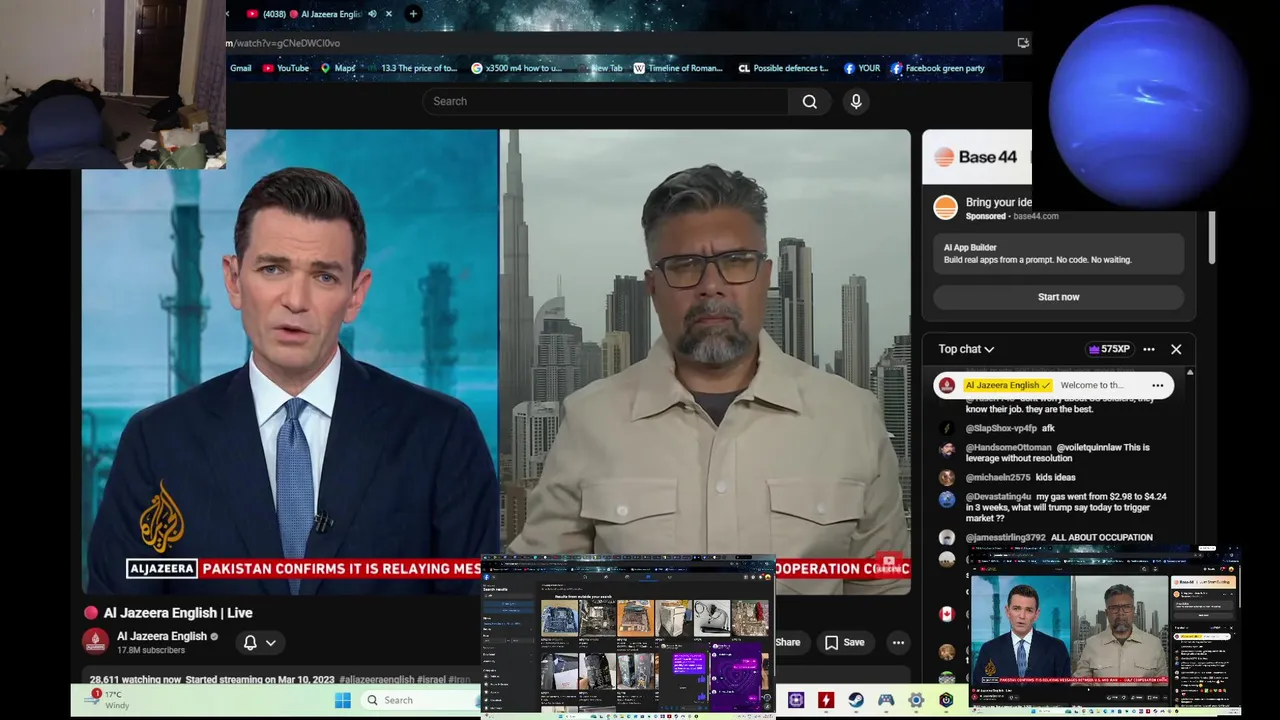Click the chat scrollbar up arrow

tap(1189, 372)
